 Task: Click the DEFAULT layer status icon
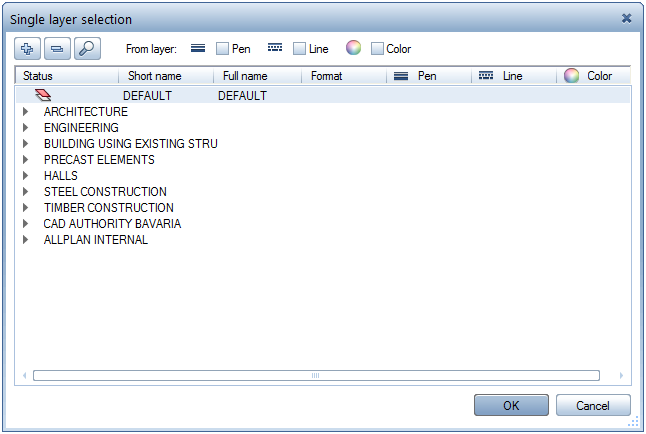coord(42,96)
